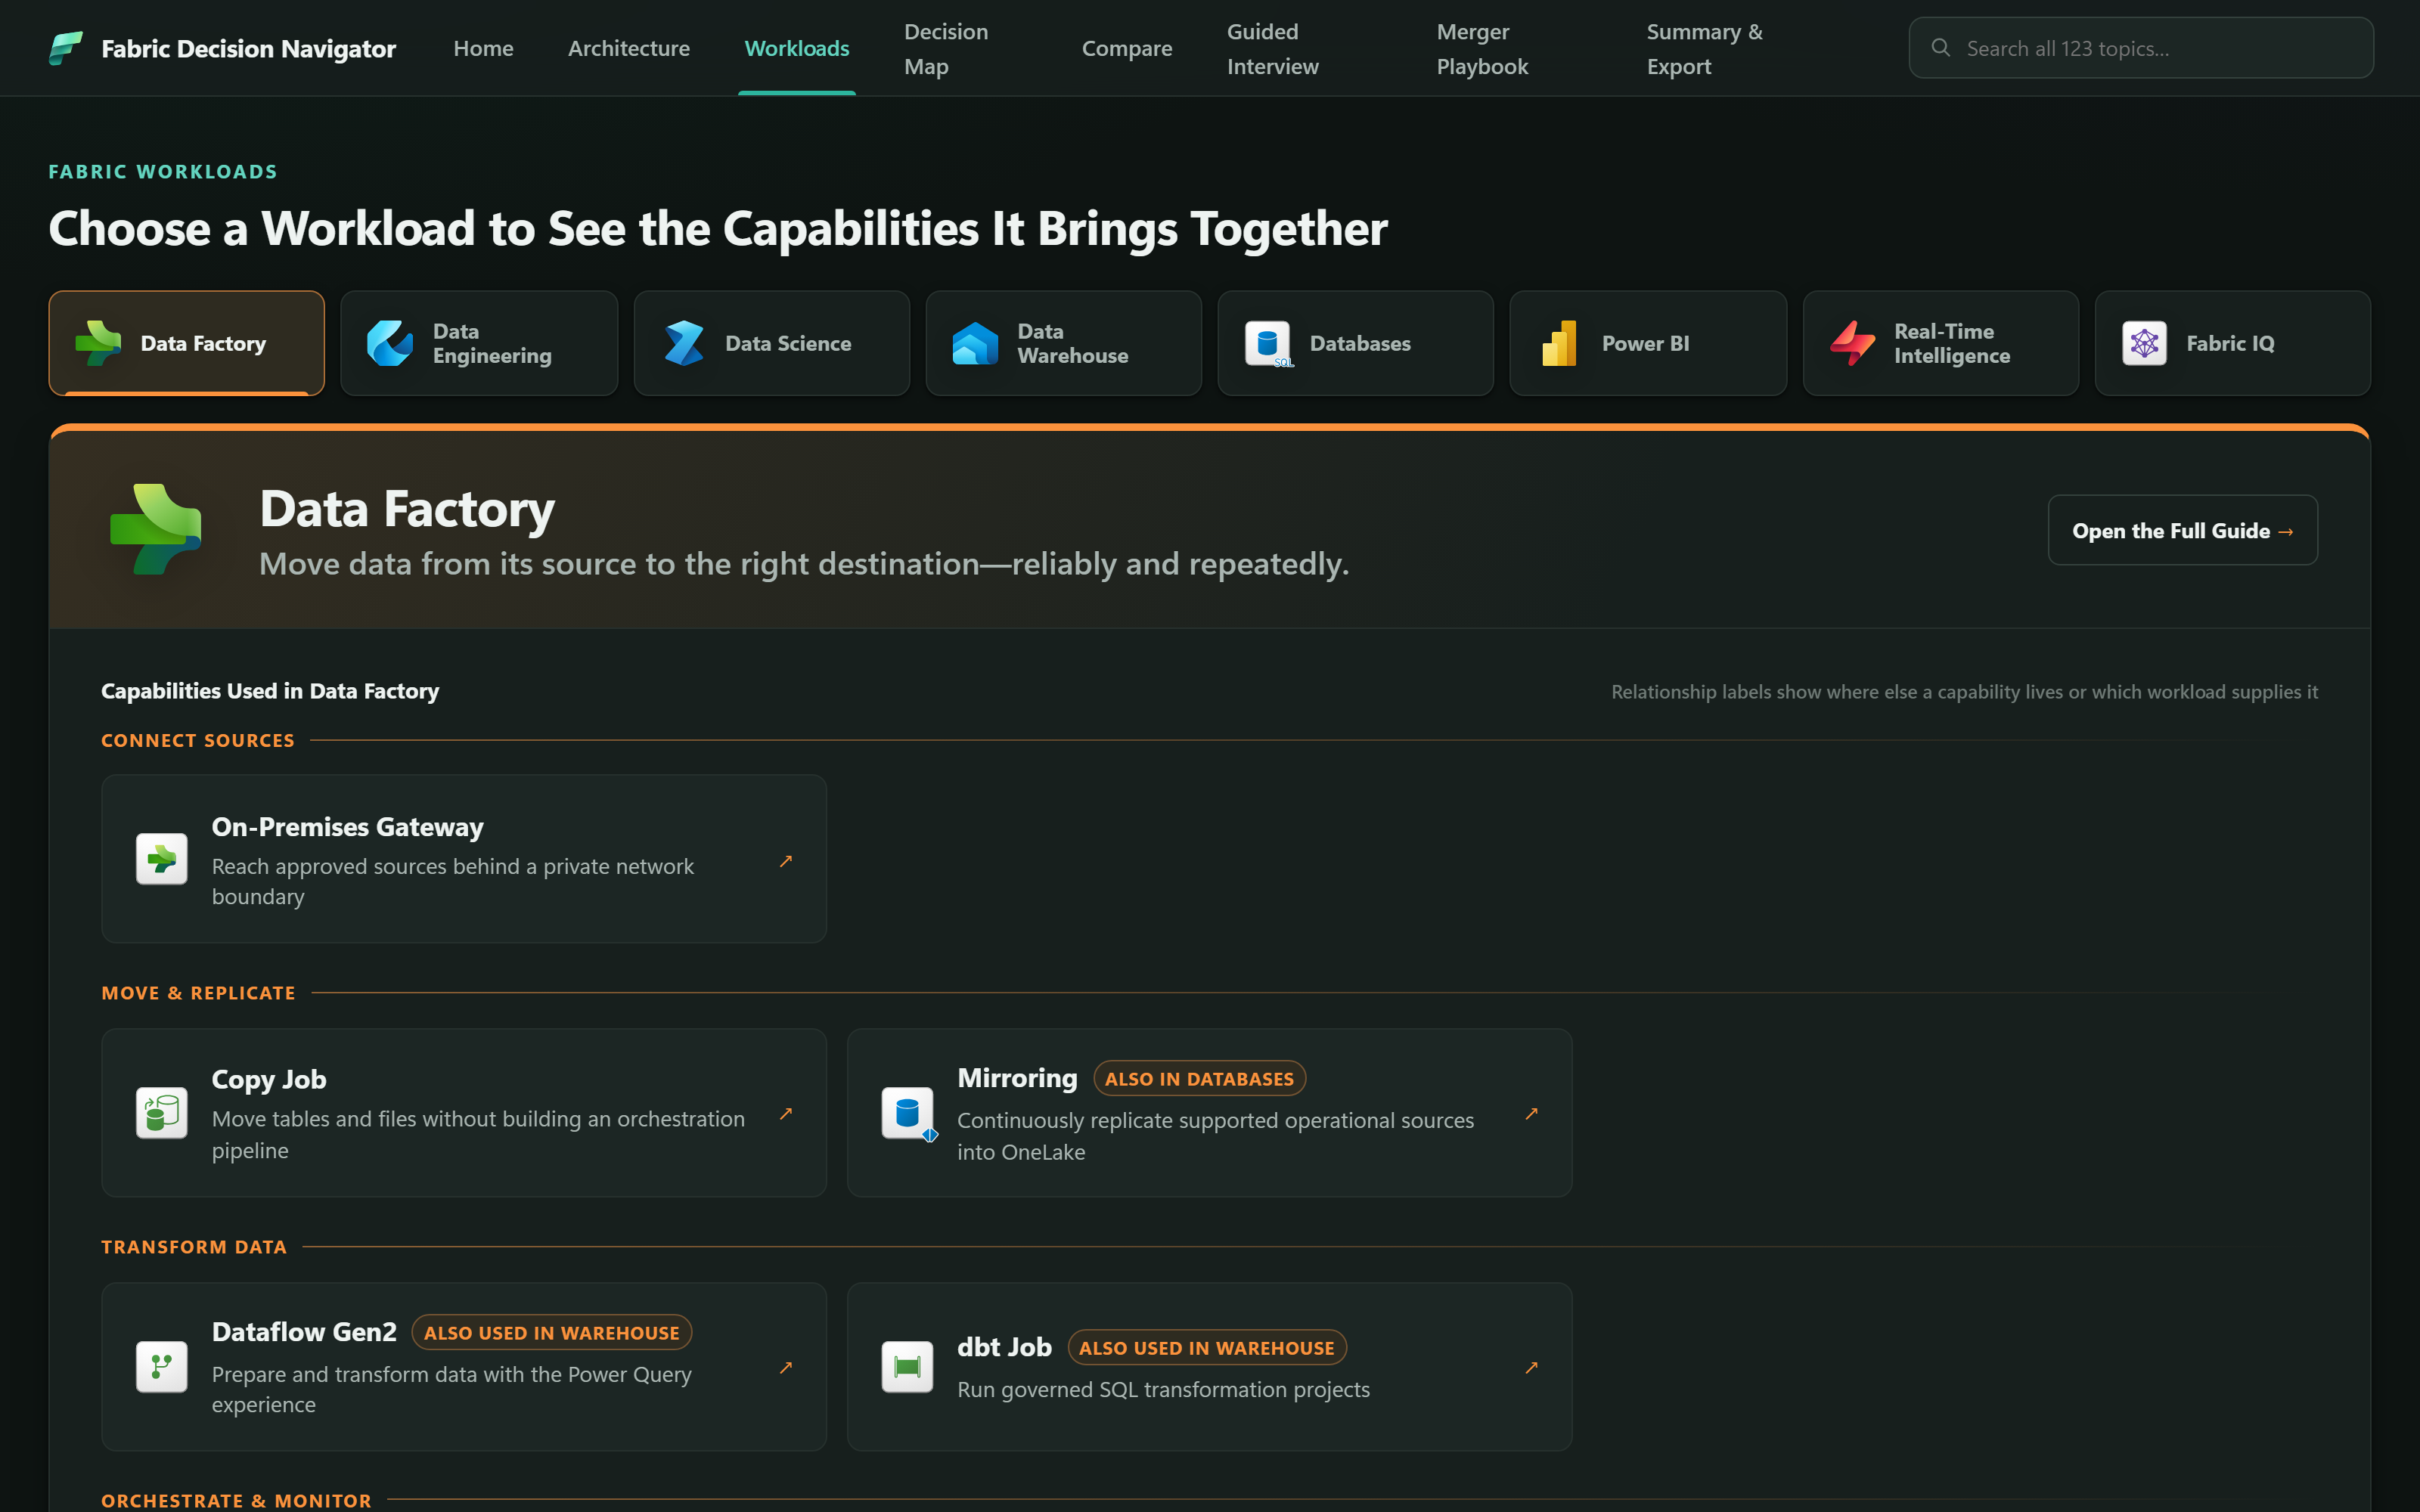Image resolution: width=2420 pixels, height=1512 pixels.
Task: Go to the Home nav item
Action: [483, 48]
